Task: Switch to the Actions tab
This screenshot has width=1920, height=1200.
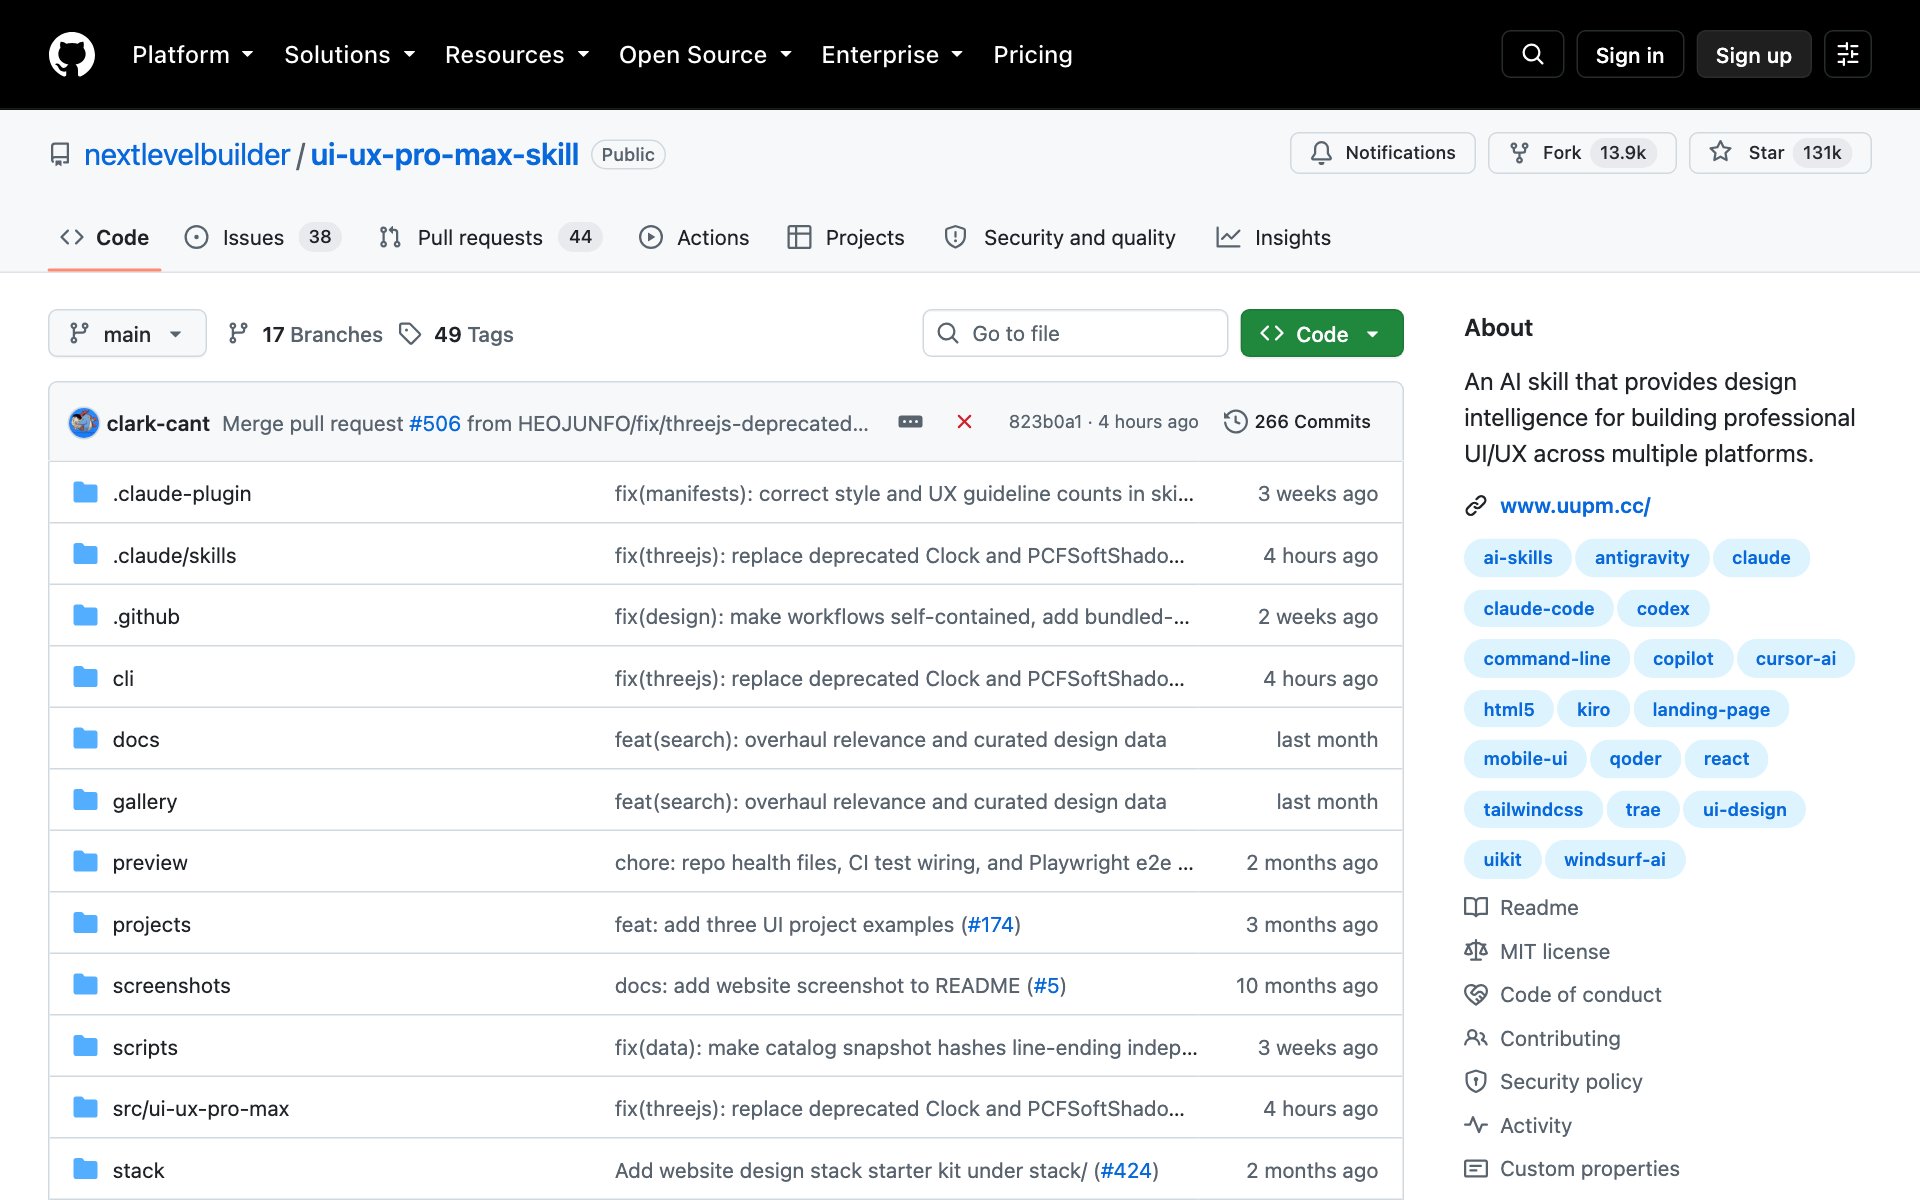Action: click(x=694, y=237)
